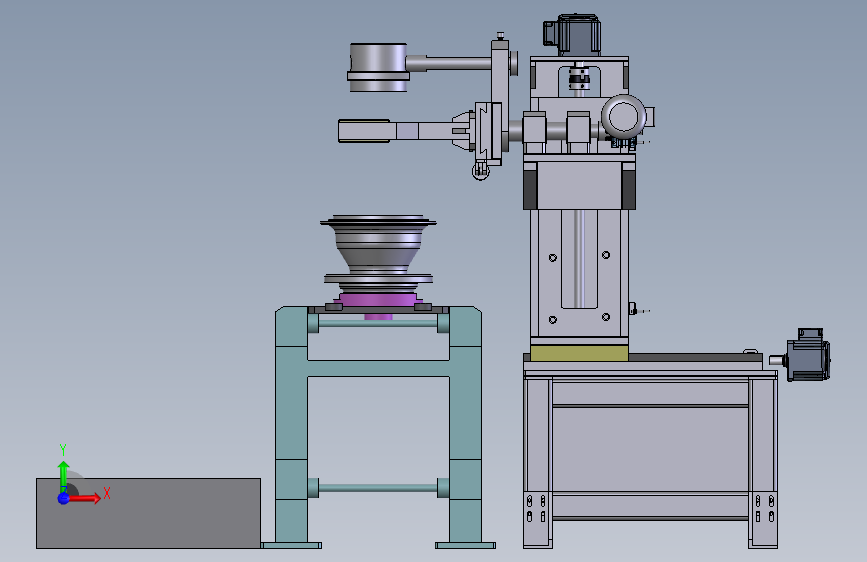Image resolution: width=867 pixels, height=562 pixels.
Task: Pick the magenta adapter under the wheel rim
Action: click(378, 300)
